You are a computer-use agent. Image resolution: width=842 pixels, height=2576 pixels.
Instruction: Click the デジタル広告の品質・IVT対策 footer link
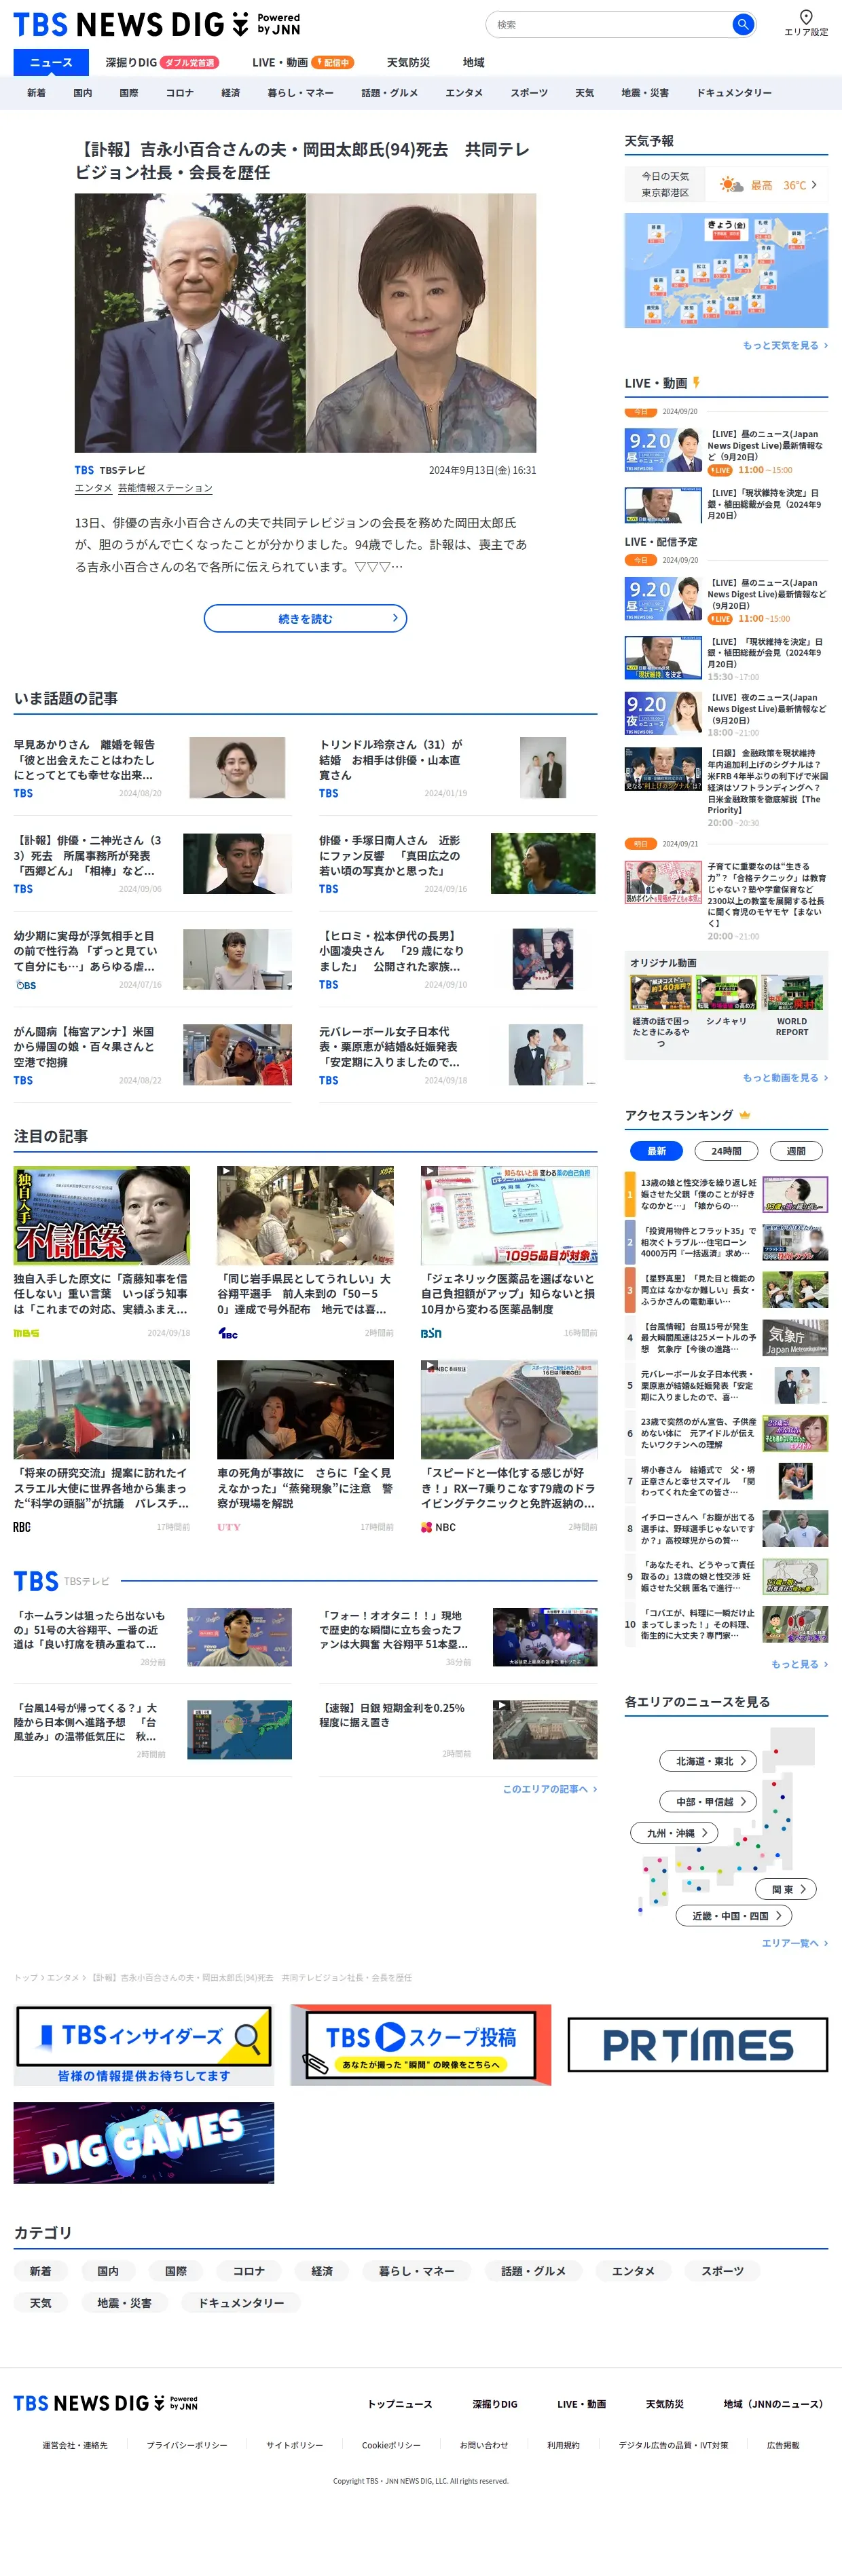point(673,2445)
